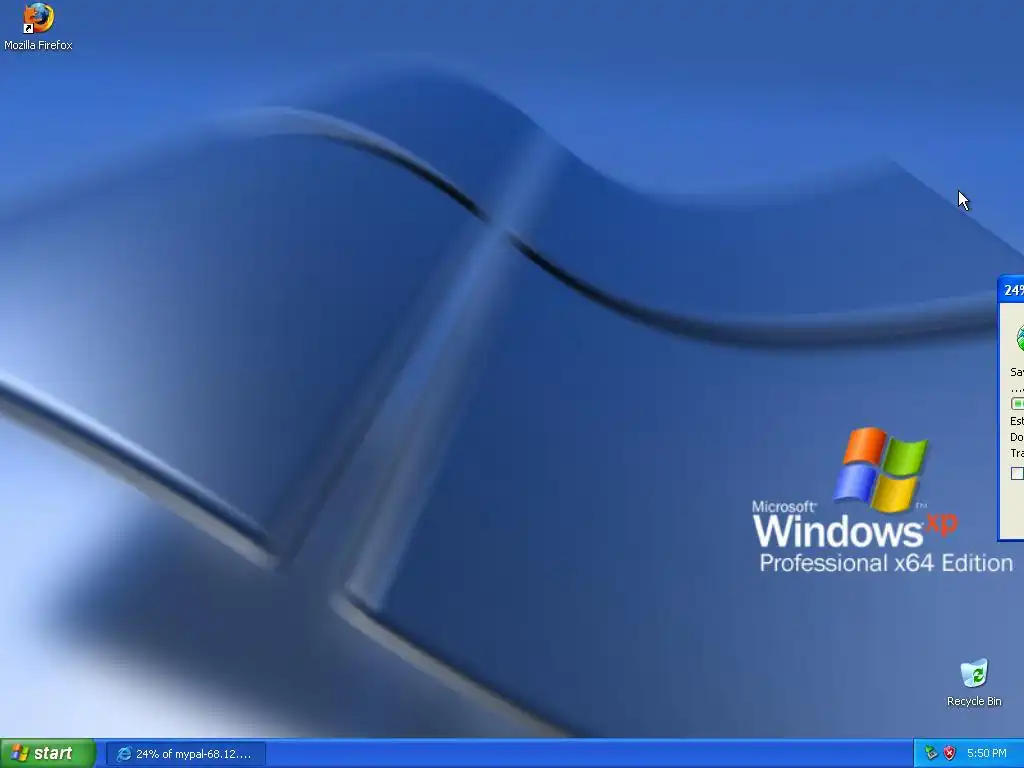Viewport: 1024px width, 768px height.
Task: Click the 5:50 PM clock
Action: click(x=986, y=753)
